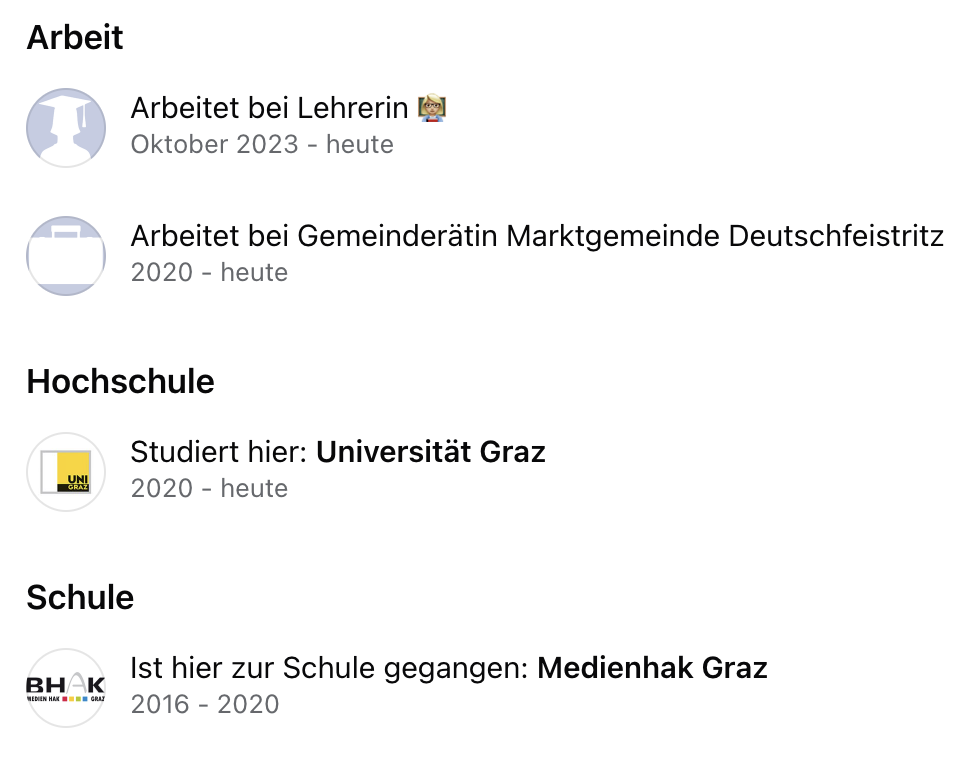This screenshot has width=968, height=762.
Task: Click the Schule section heading
Action: pyautogui.click(x=80, y=597)
